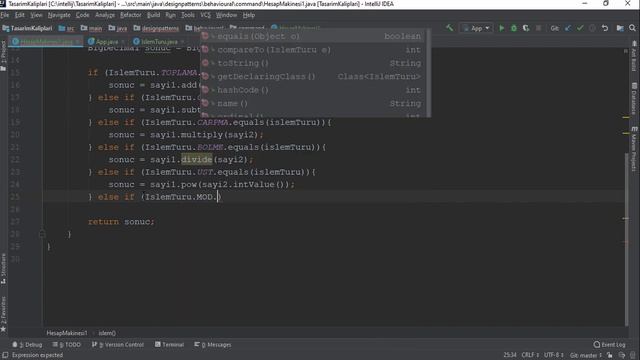The image size is (640, 360).
Task: Toggle the read-only lock icon in status bar
Action: click(609, 355)
